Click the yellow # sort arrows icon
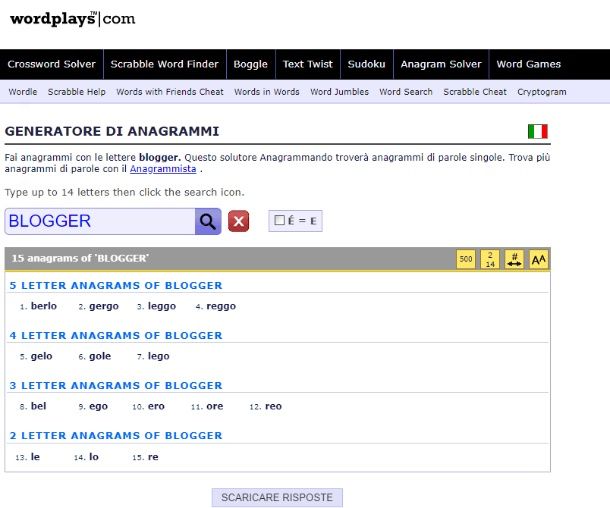 click(x=514, y=259)
